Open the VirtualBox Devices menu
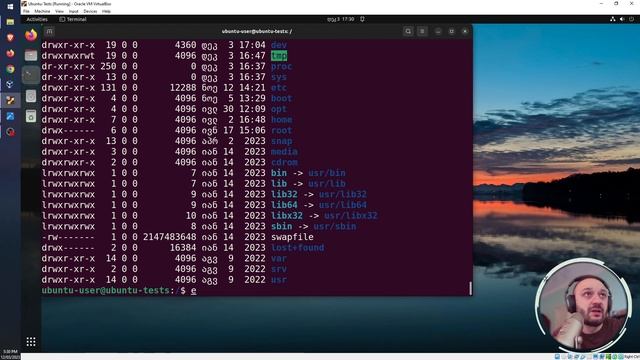This screenshot has width=640, height=360. tap(90, 11)
